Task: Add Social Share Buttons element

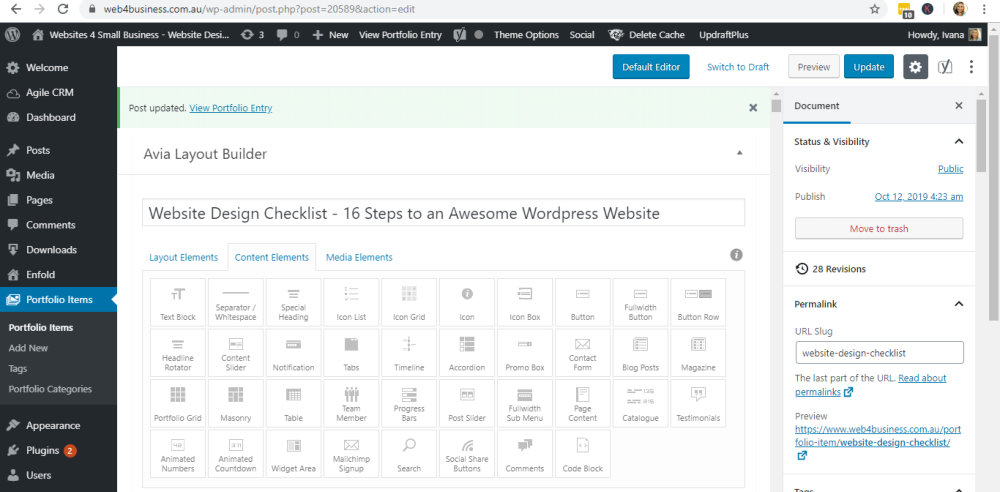Action: point(467,454)
